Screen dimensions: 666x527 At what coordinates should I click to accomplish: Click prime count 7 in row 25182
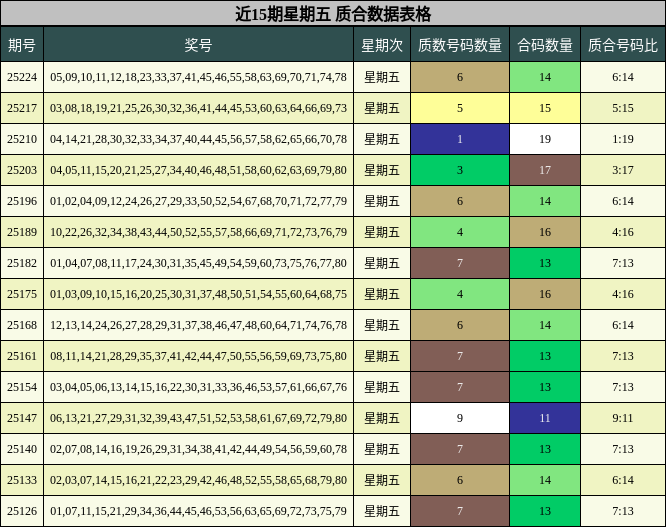pos(460,263)
